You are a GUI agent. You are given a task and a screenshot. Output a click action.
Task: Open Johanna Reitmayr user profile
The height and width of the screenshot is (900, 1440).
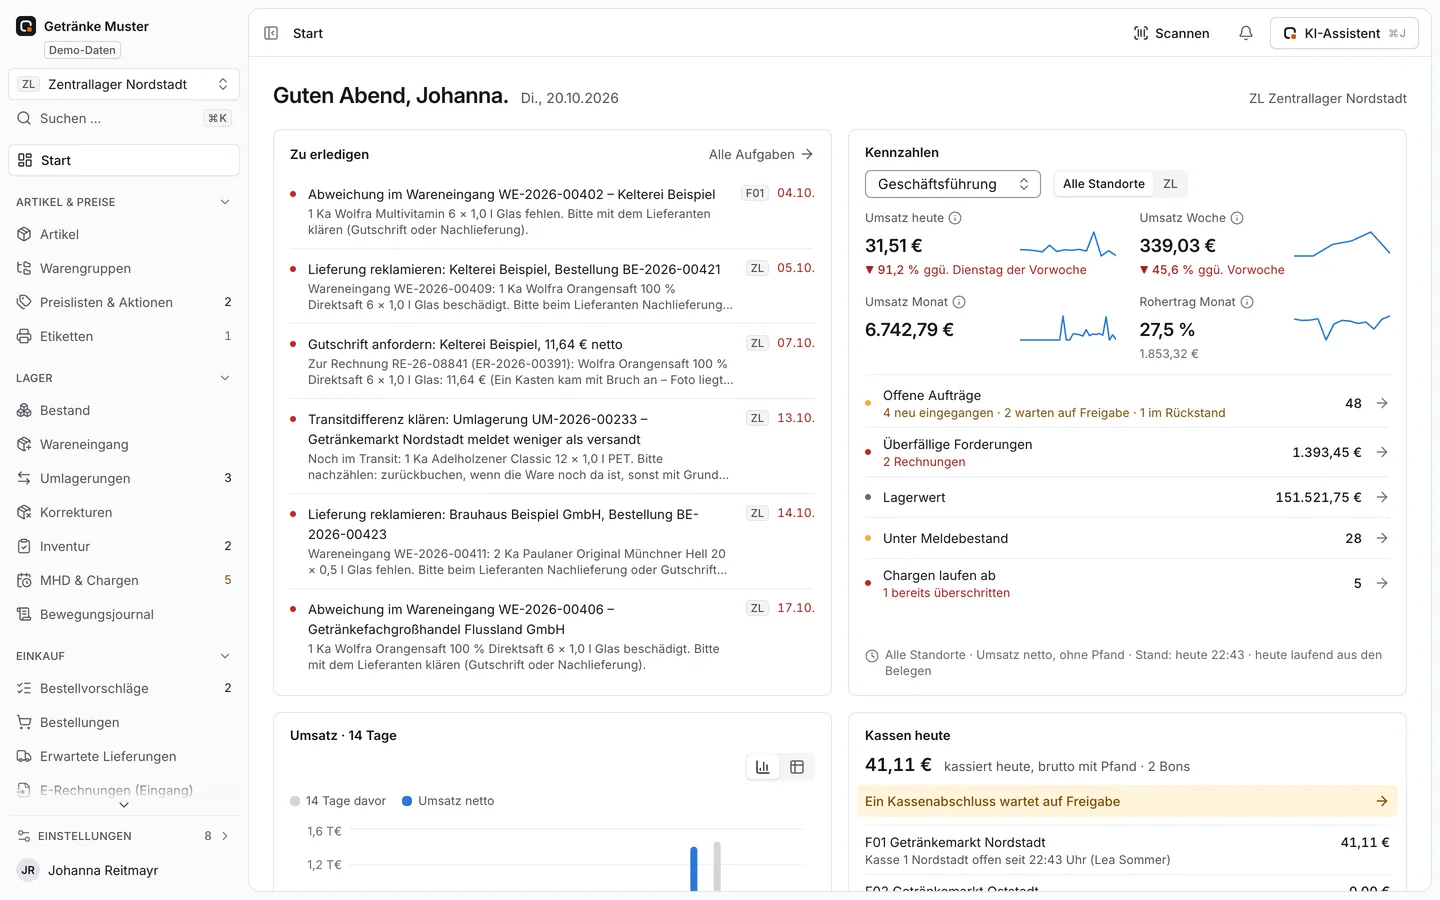(x=124, y=870)
